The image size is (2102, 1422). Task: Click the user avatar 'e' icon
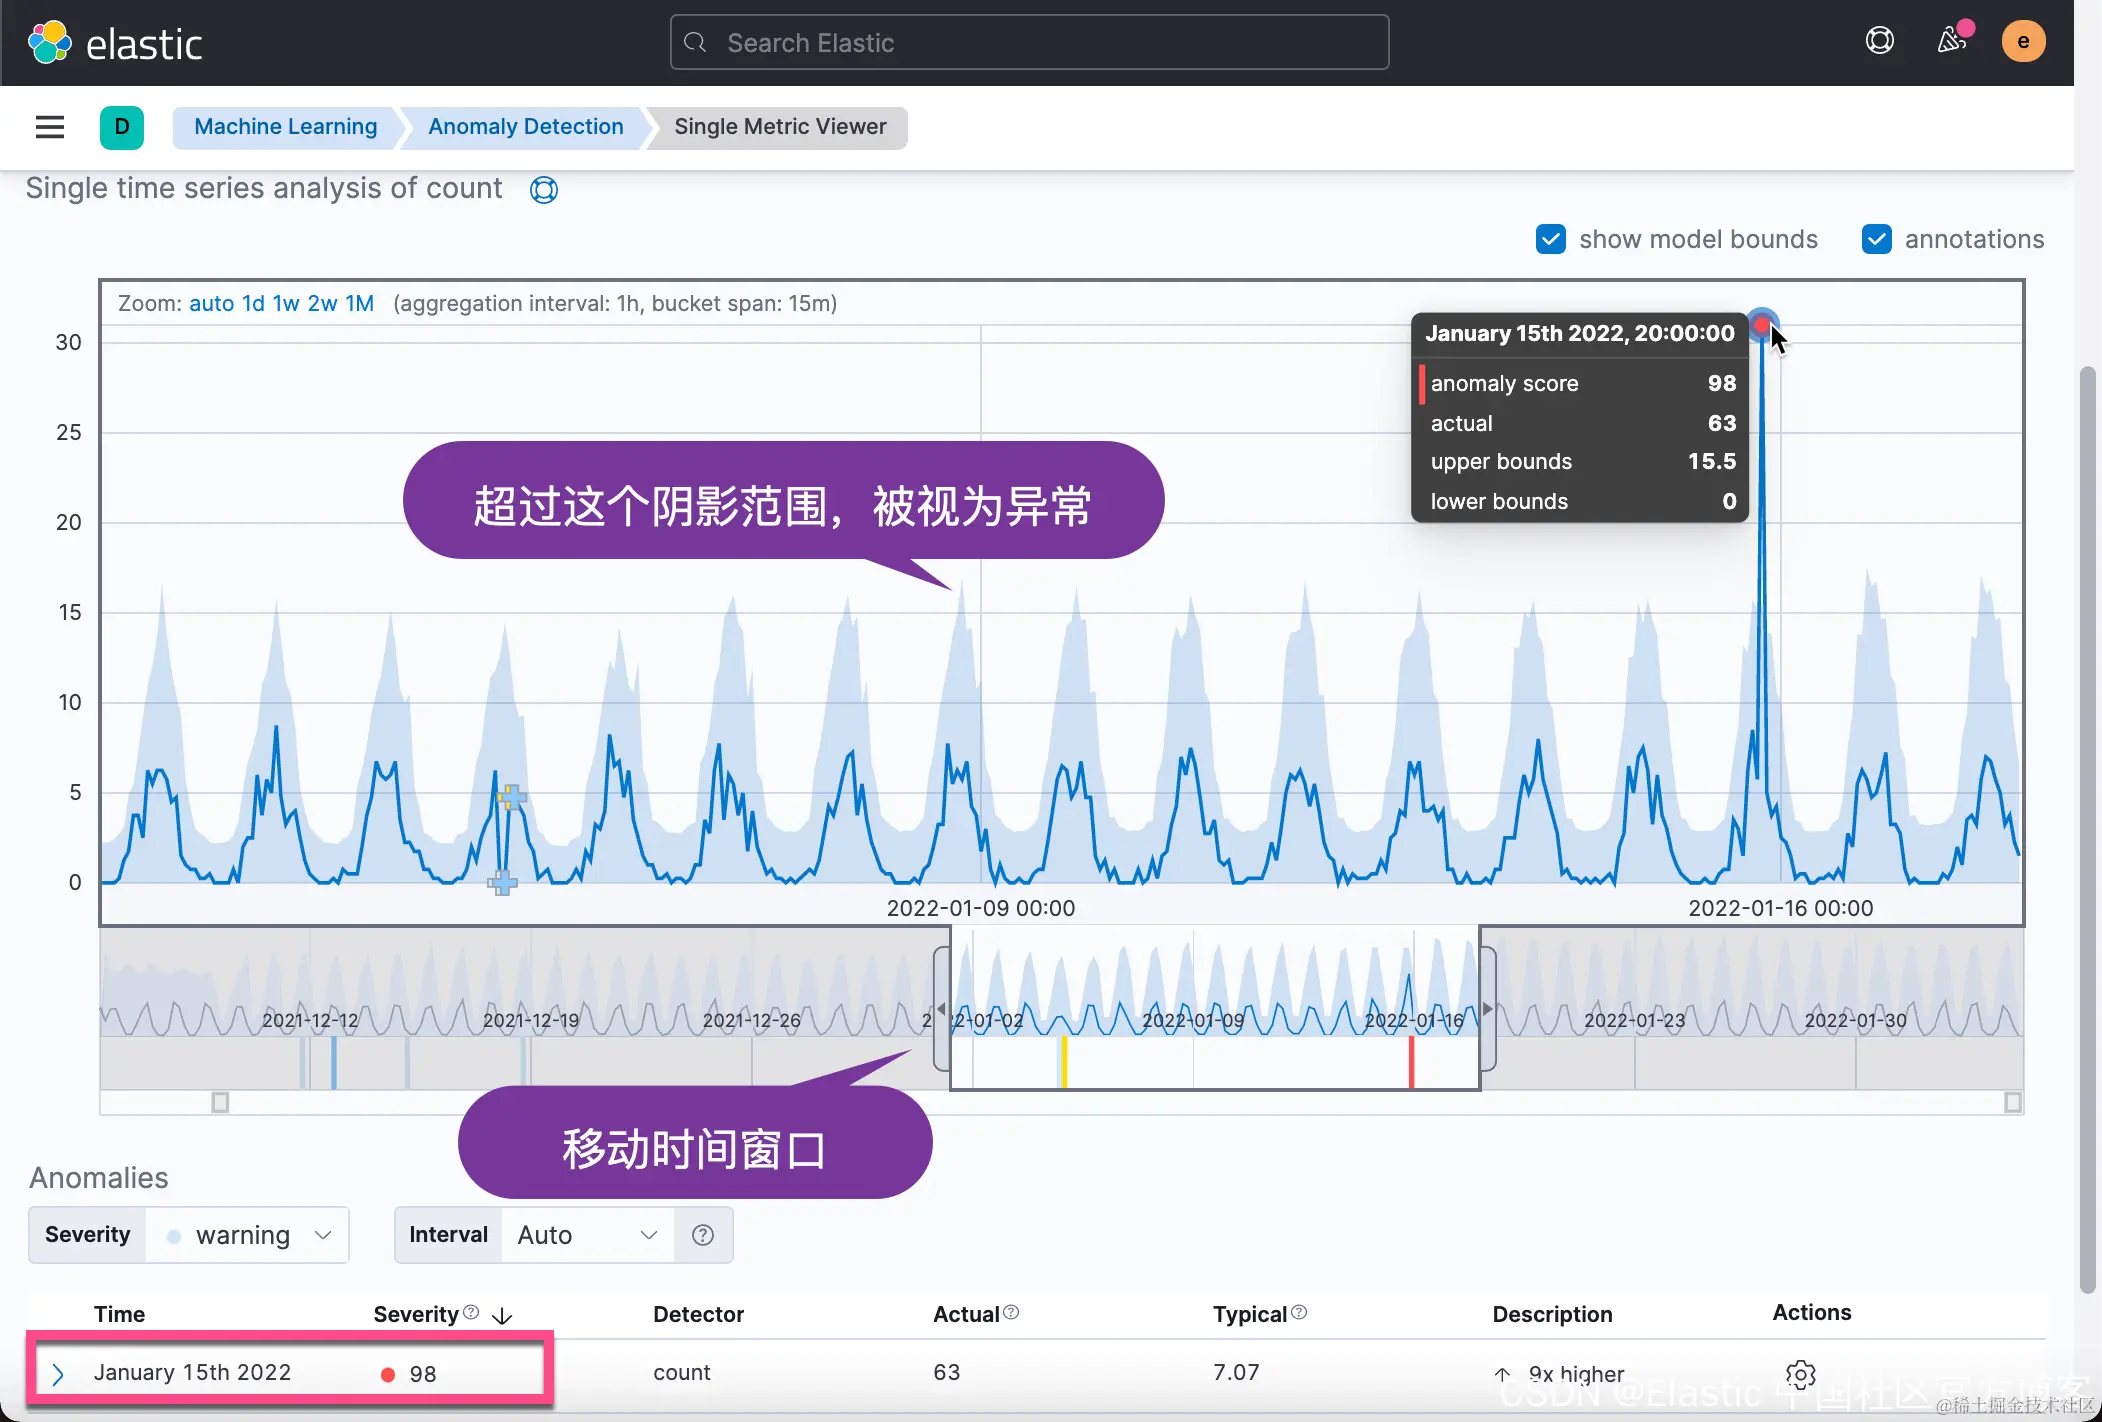tap(2022, 41)
